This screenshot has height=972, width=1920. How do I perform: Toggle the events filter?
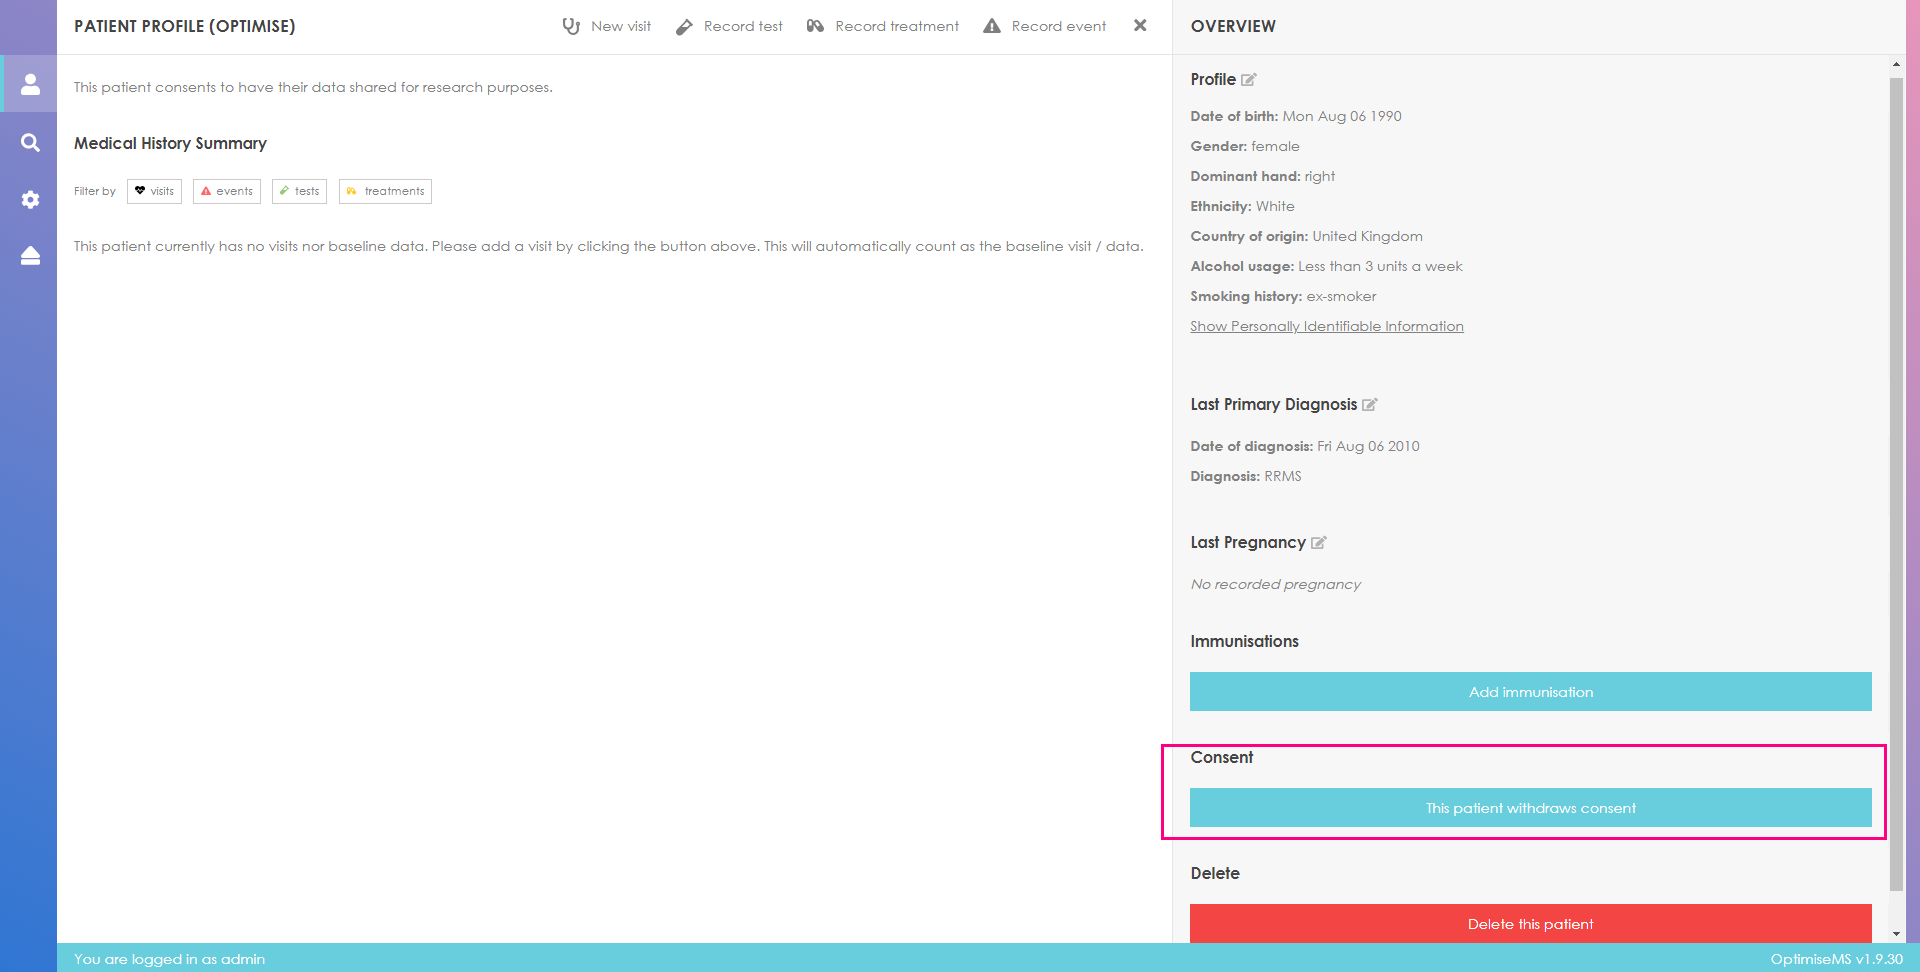pos(227,191)
